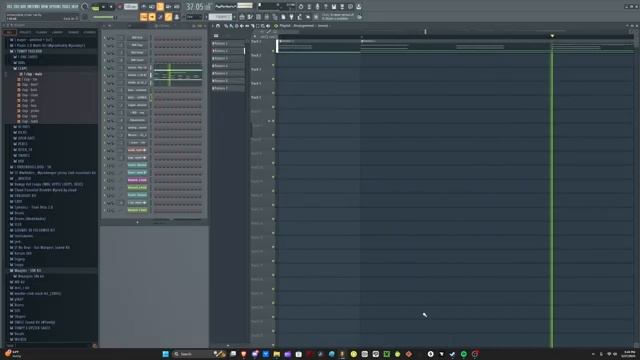Screen dimensions: 640x360
Task: Click the tempo display
Action: pos(131,7)
